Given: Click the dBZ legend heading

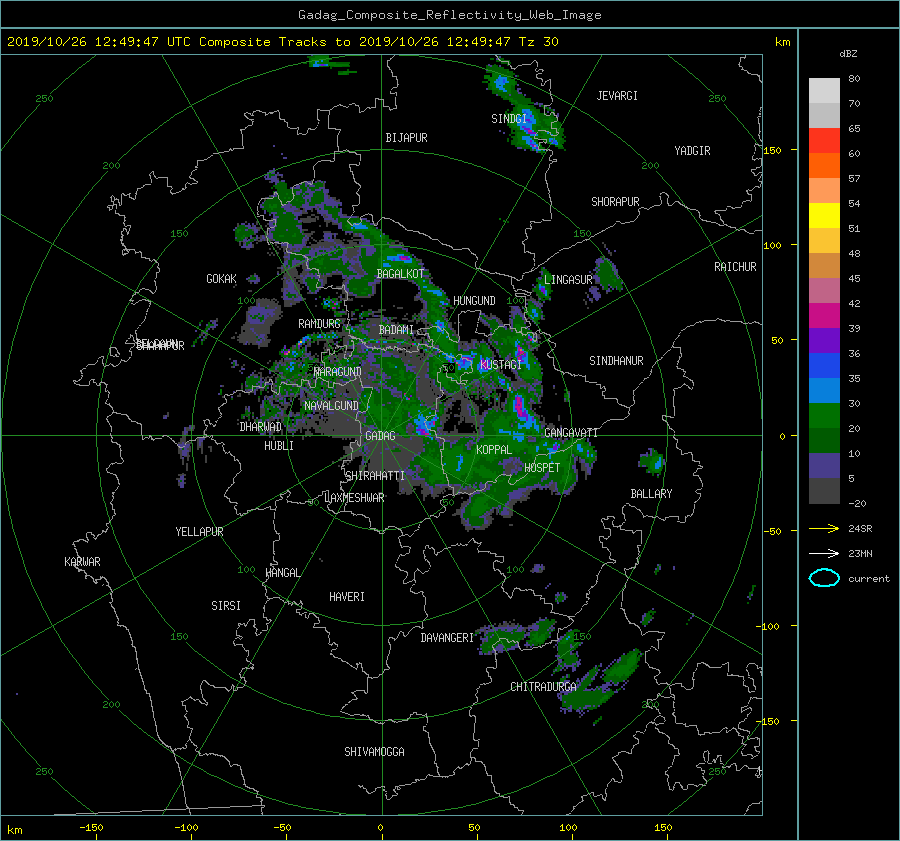Looking at the screenshot, I should point(848,54).
